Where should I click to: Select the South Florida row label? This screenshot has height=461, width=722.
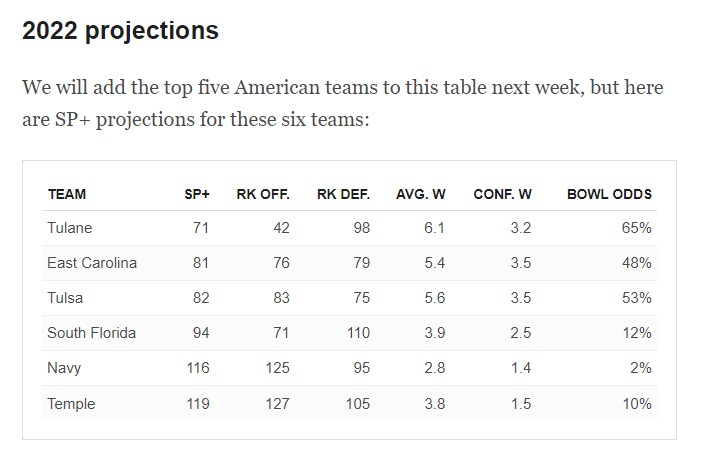tap(91, 333)
